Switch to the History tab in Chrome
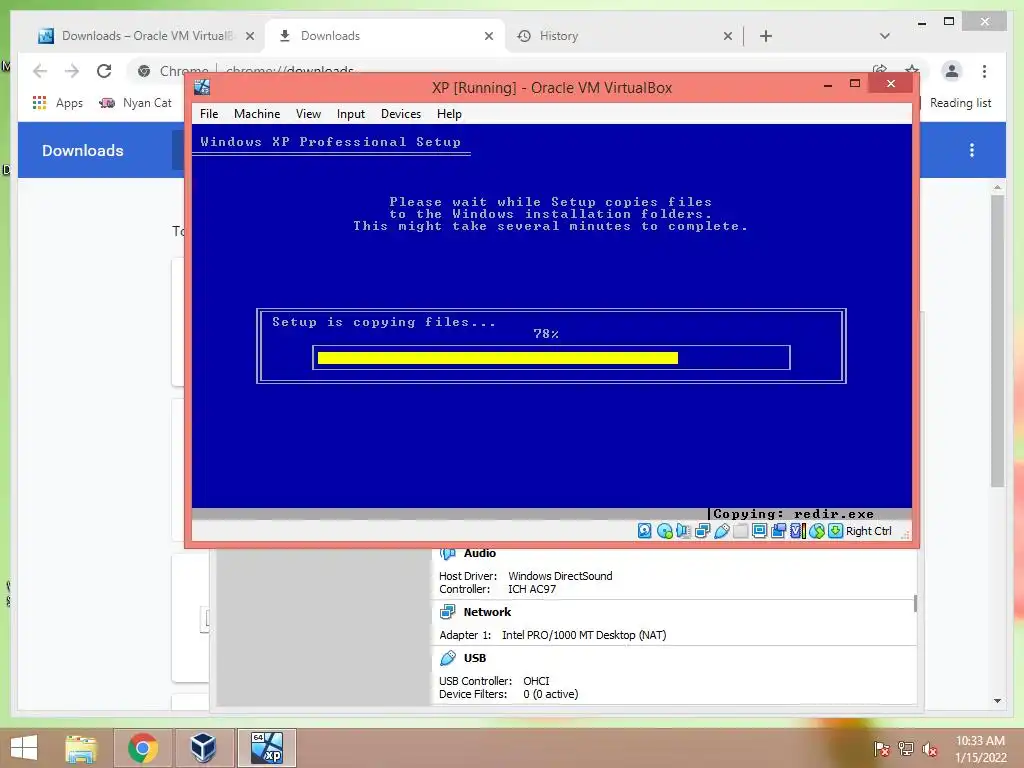 624,36
